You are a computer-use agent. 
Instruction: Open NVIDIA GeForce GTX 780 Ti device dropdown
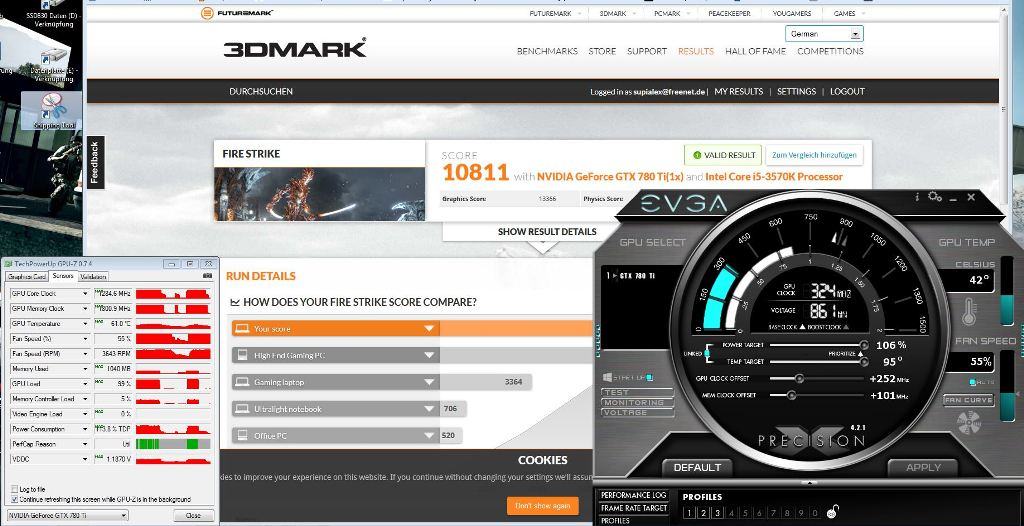tap(67, 516)
